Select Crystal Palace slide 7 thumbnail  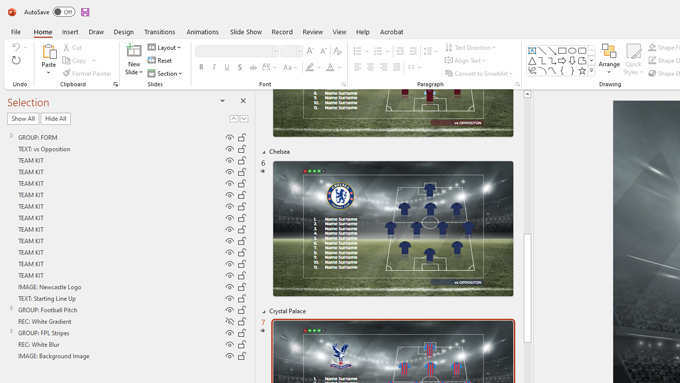click(x=393, y=352)
